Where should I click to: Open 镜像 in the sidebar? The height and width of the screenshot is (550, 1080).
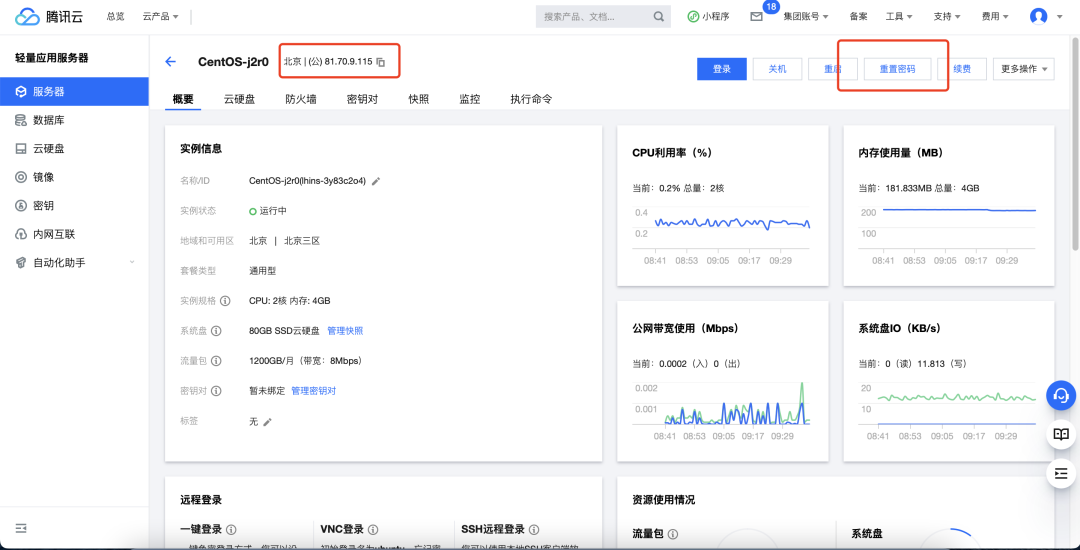(74, 177)
